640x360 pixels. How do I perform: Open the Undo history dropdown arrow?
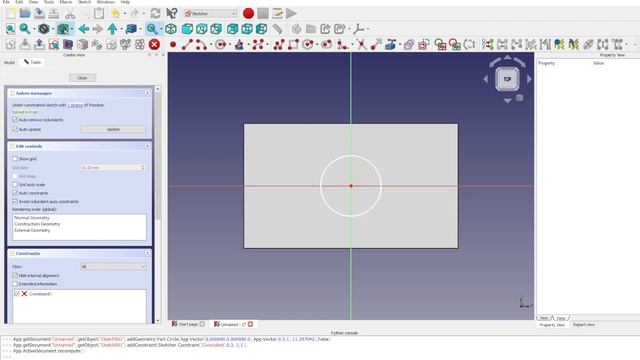point(124,13)
